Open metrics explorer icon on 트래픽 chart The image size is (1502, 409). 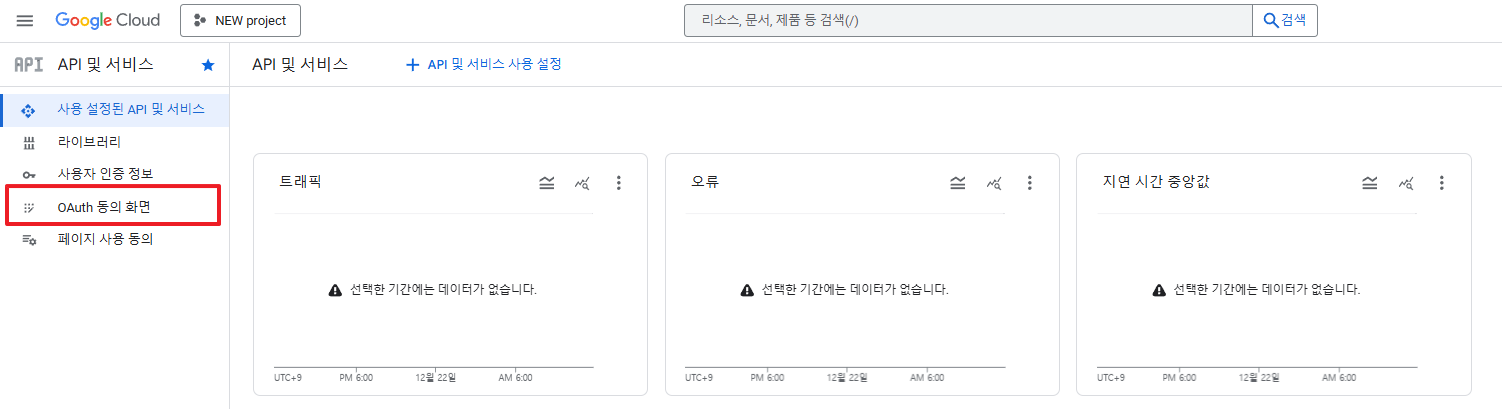pos(582,183)
